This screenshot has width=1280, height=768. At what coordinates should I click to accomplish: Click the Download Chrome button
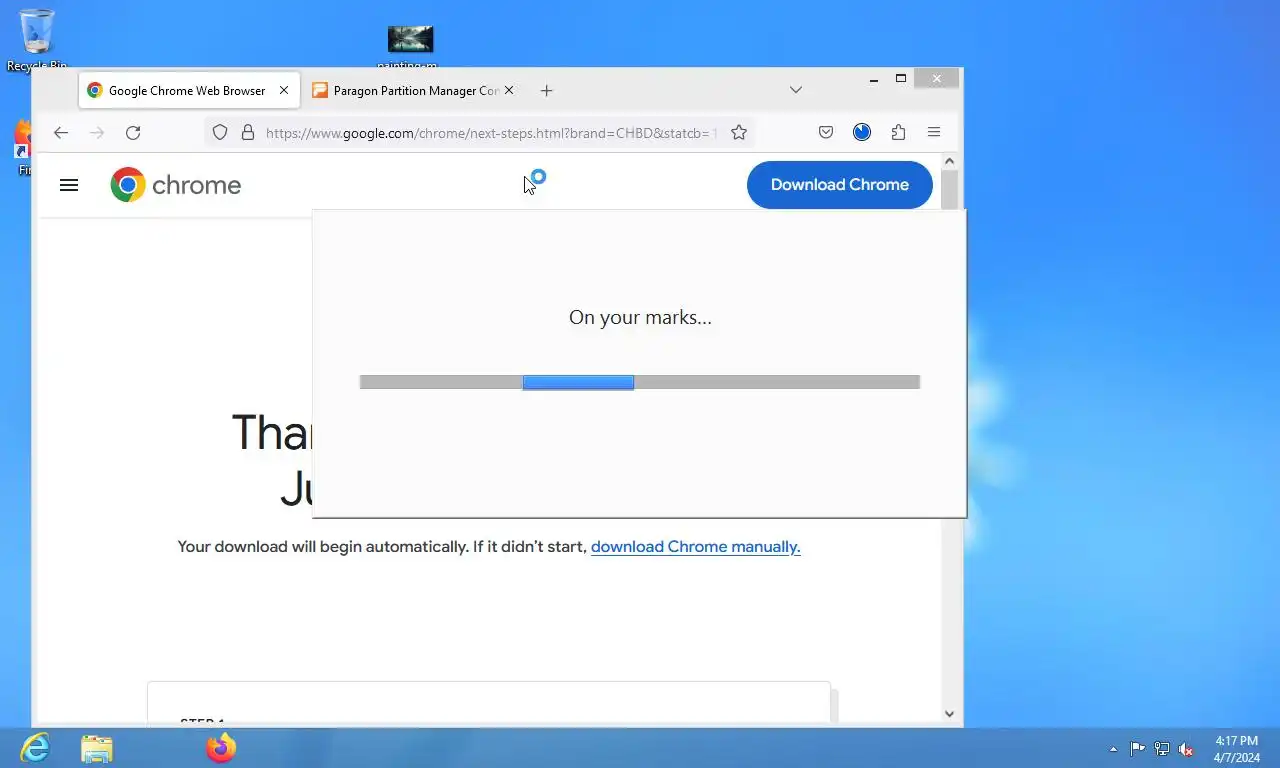pos(840,185)
